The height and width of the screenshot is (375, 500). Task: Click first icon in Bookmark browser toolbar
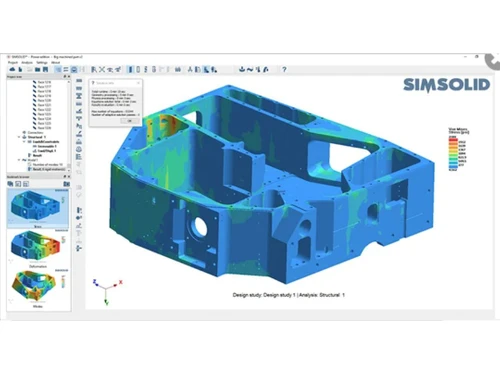[x=10, y=184]
